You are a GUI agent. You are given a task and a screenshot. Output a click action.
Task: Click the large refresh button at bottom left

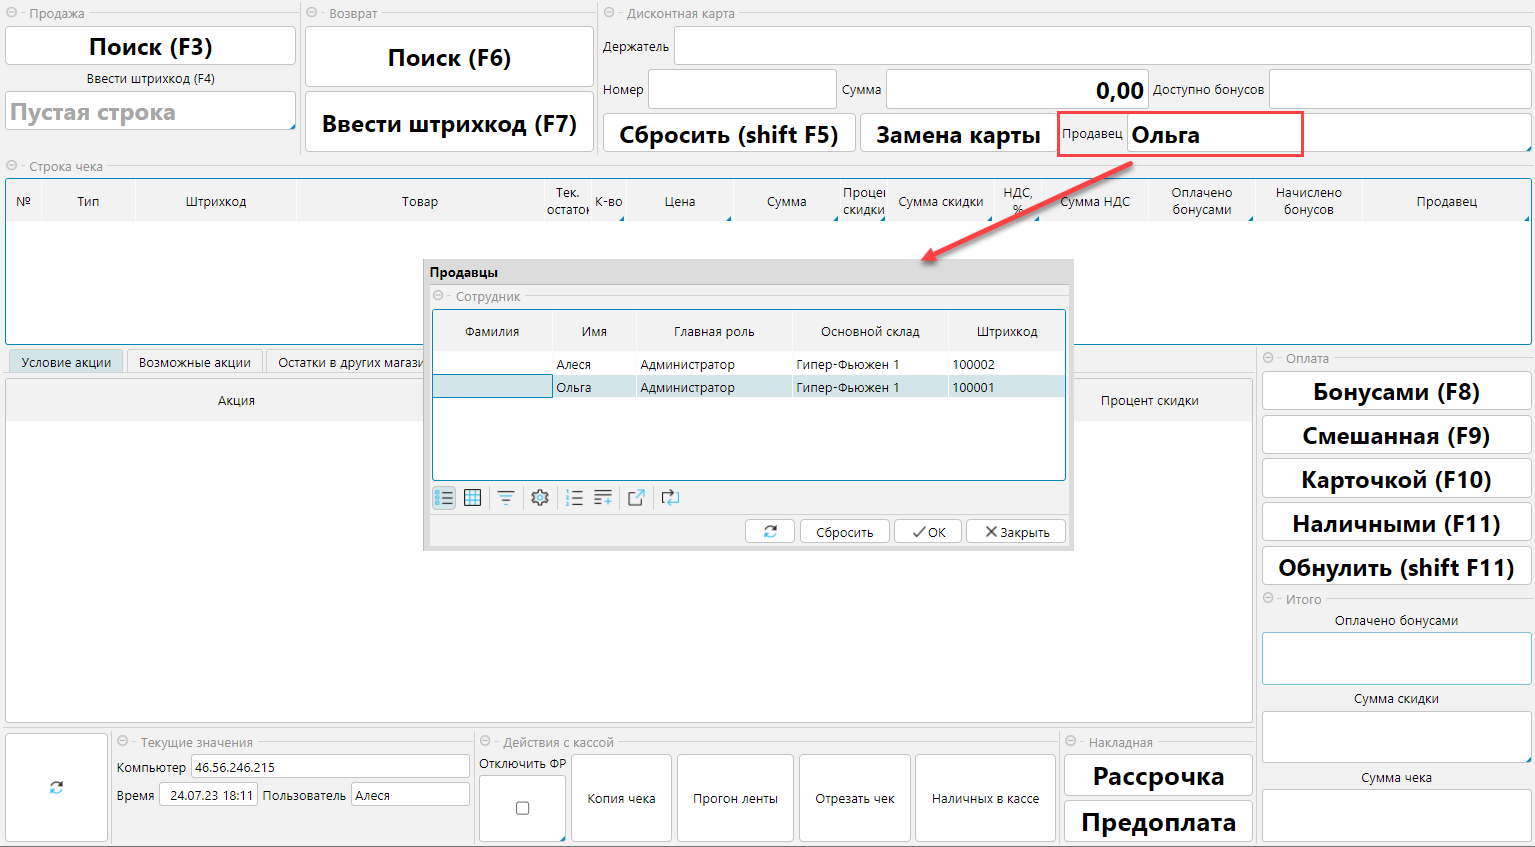[x=56, y=788]
